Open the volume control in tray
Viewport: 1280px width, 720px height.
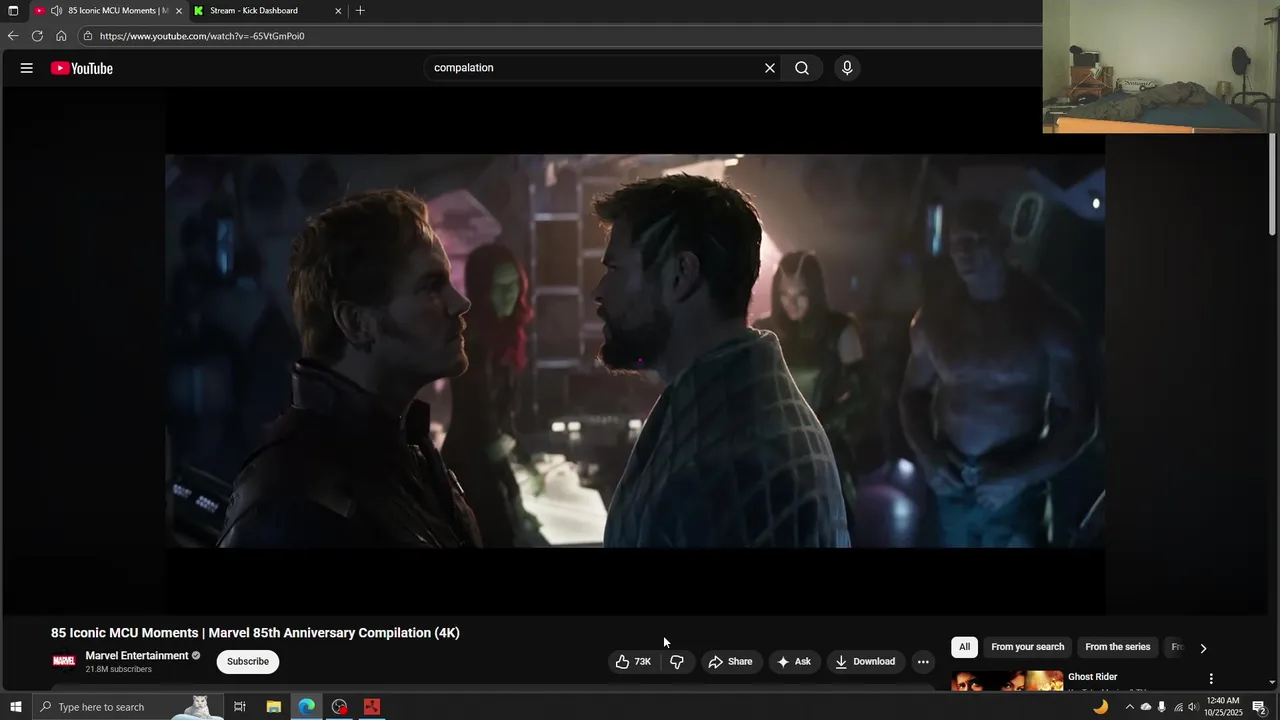[x=1193, y=707]
